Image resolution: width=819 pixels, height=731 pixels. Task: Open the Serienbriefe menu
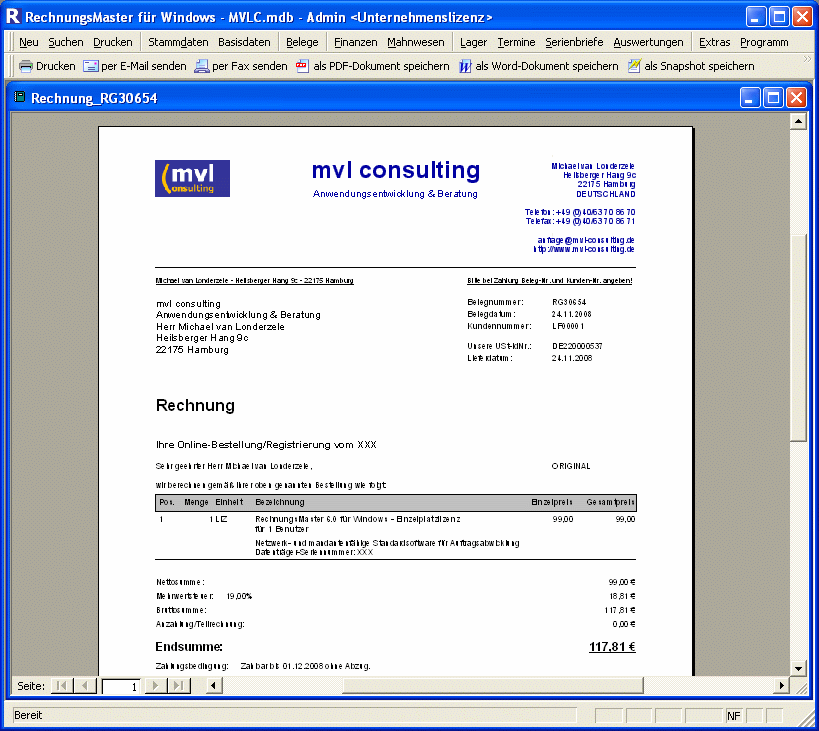(x=574, y=42)
